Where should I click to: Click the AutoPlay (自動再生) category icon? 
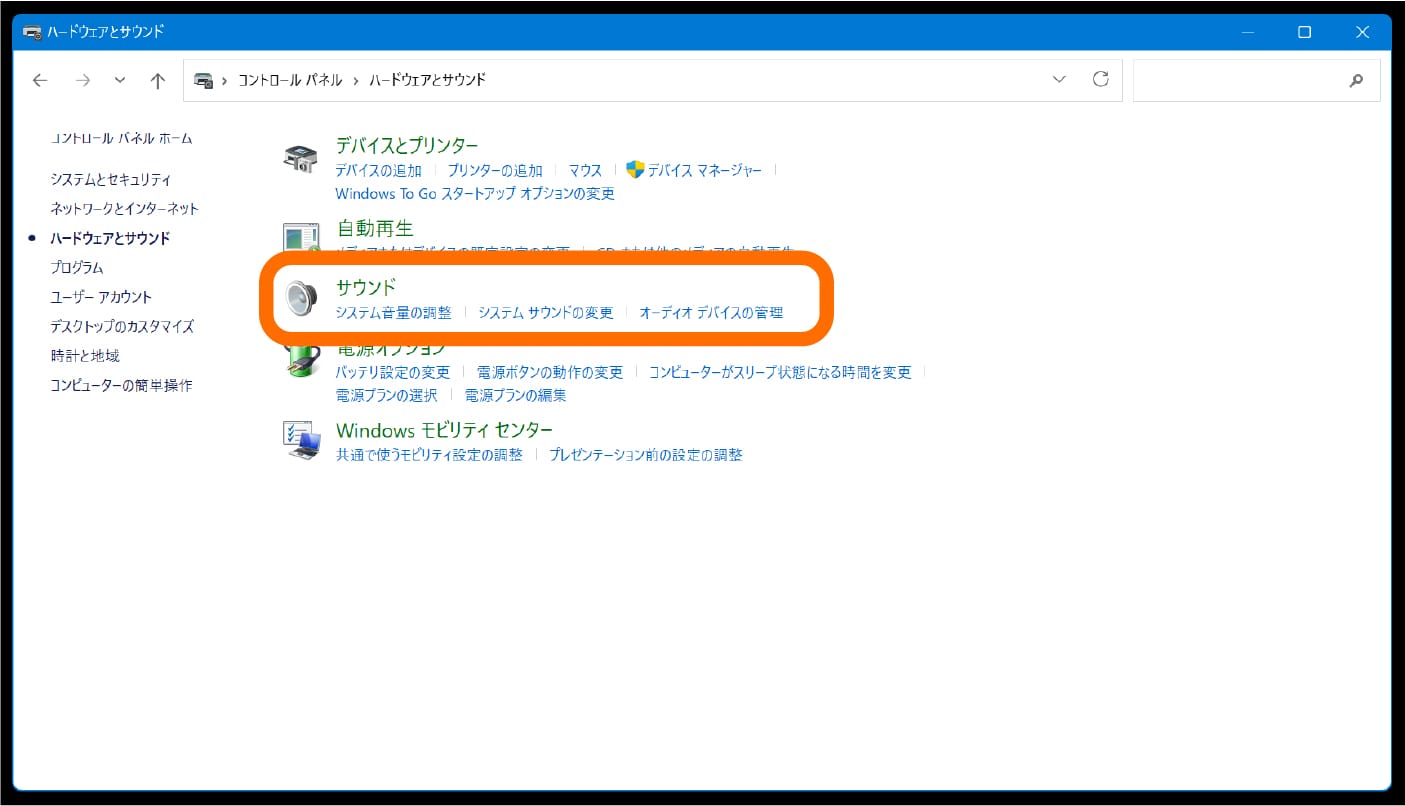pos(300,237)
